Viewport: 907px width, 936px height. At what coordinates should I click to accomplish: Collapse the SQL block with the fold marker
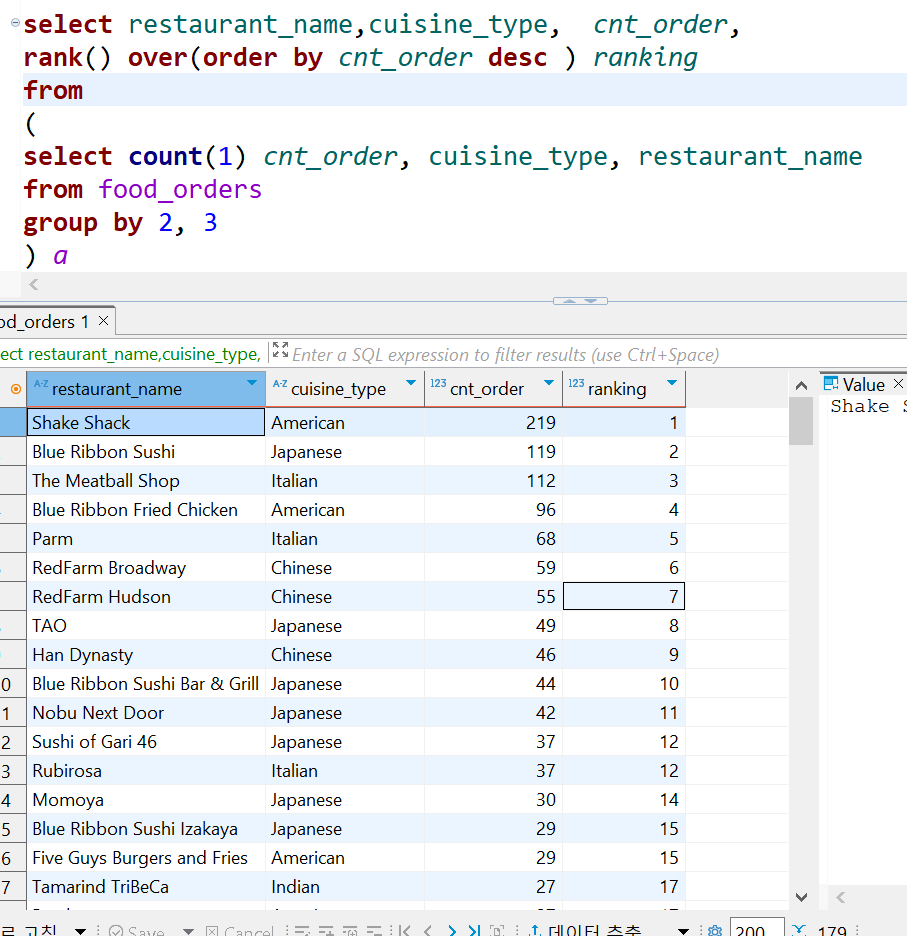tap(16, 23)
